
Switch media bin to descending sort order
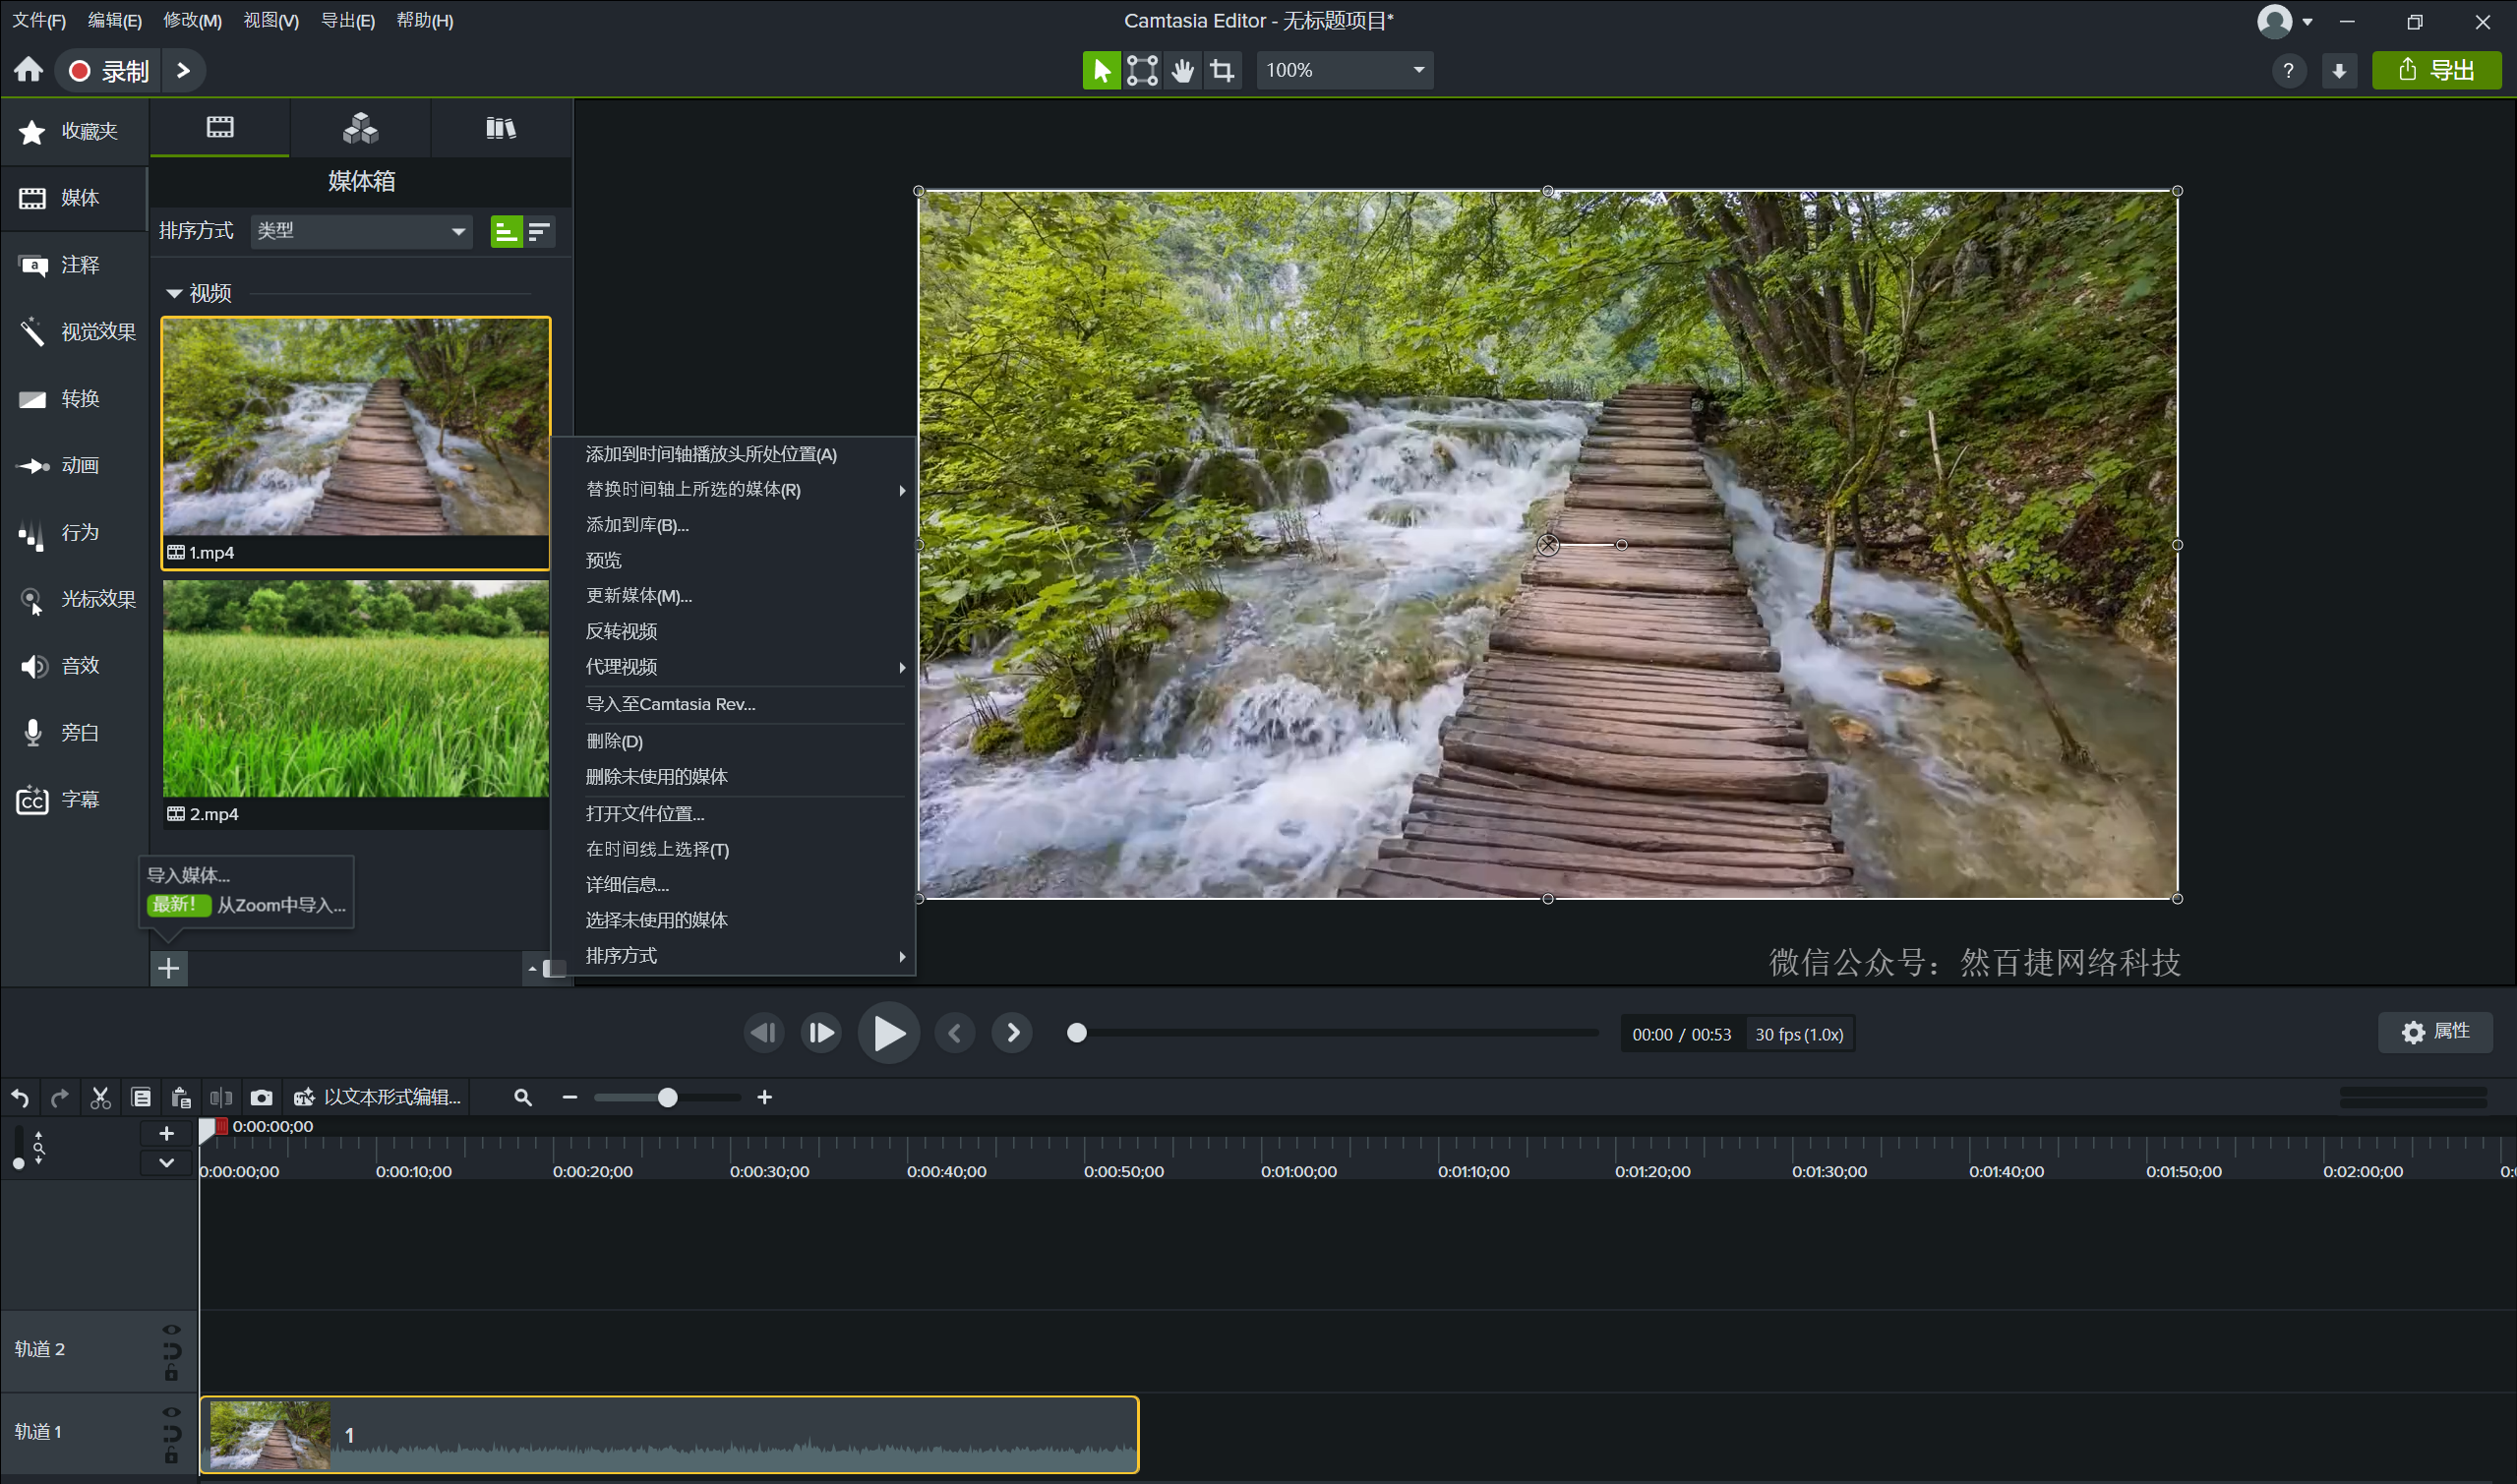[539, 232]
